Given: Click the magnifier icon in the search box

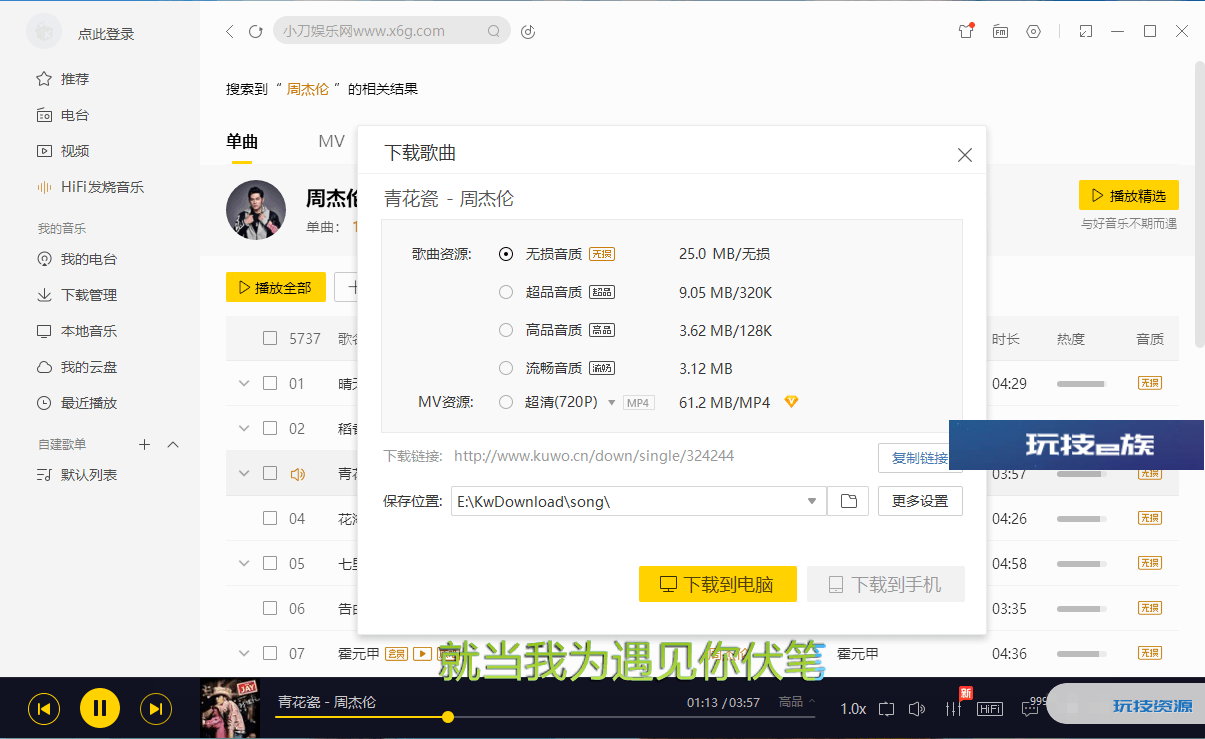Looking at the screenshot, I should [x=494, y=31].
